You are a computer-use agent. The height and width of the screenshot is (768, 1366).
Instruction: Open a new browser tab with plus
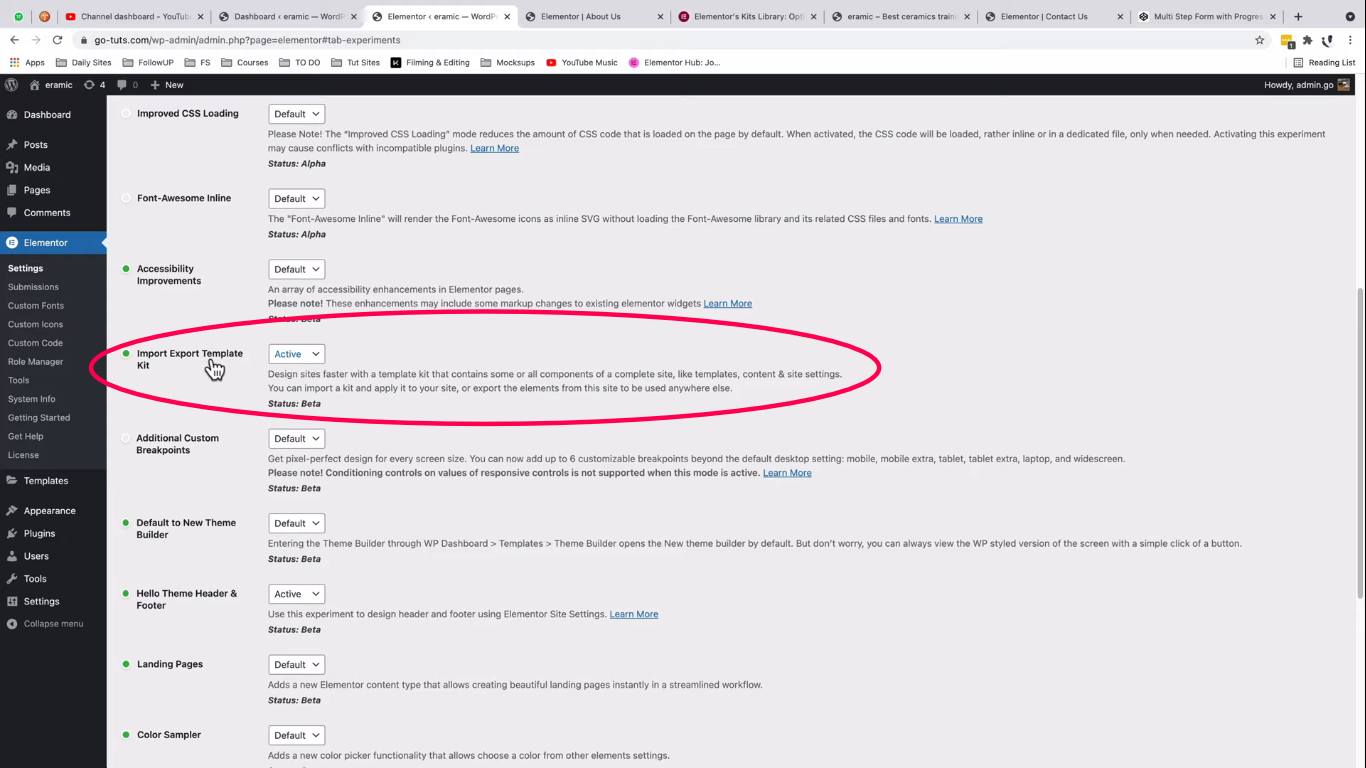click(1298, 16)
